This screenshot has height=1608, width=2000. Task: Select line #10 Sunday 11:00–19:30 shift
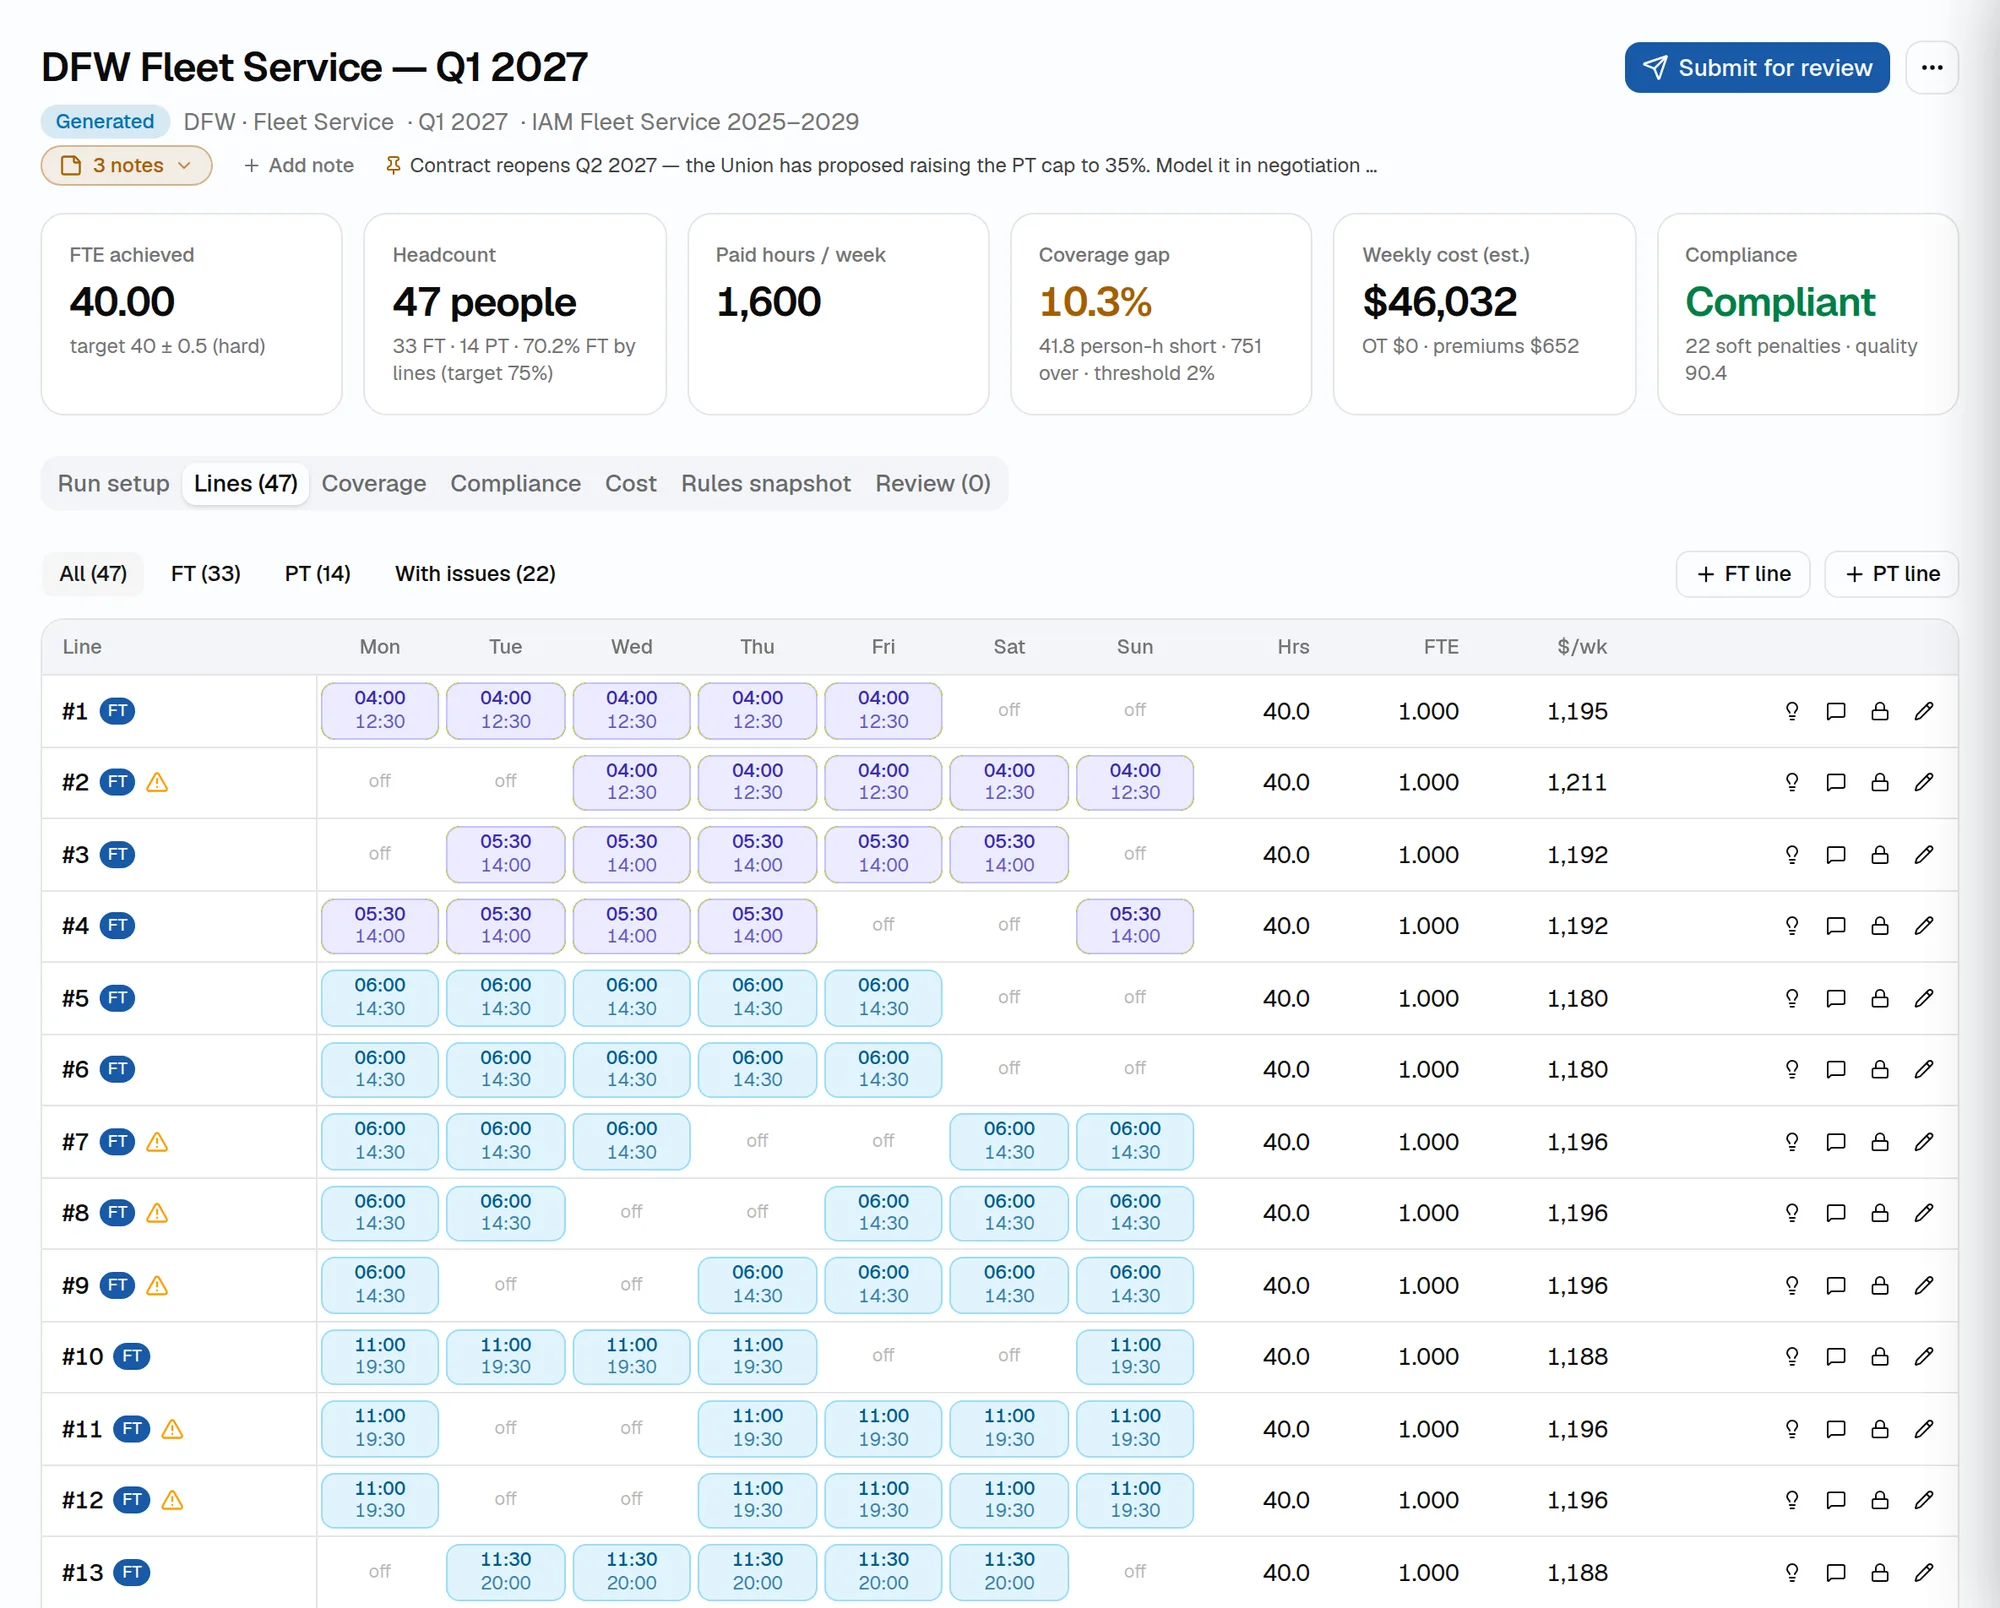[1135, 1356]
